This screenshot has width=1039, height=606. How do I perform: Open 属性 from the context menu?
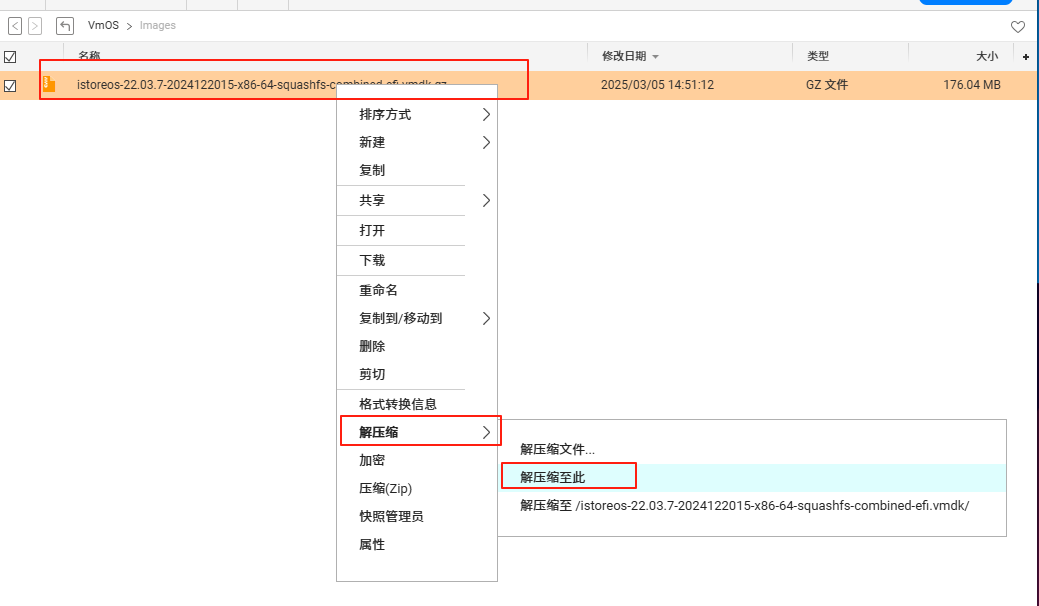click(417, 544)
